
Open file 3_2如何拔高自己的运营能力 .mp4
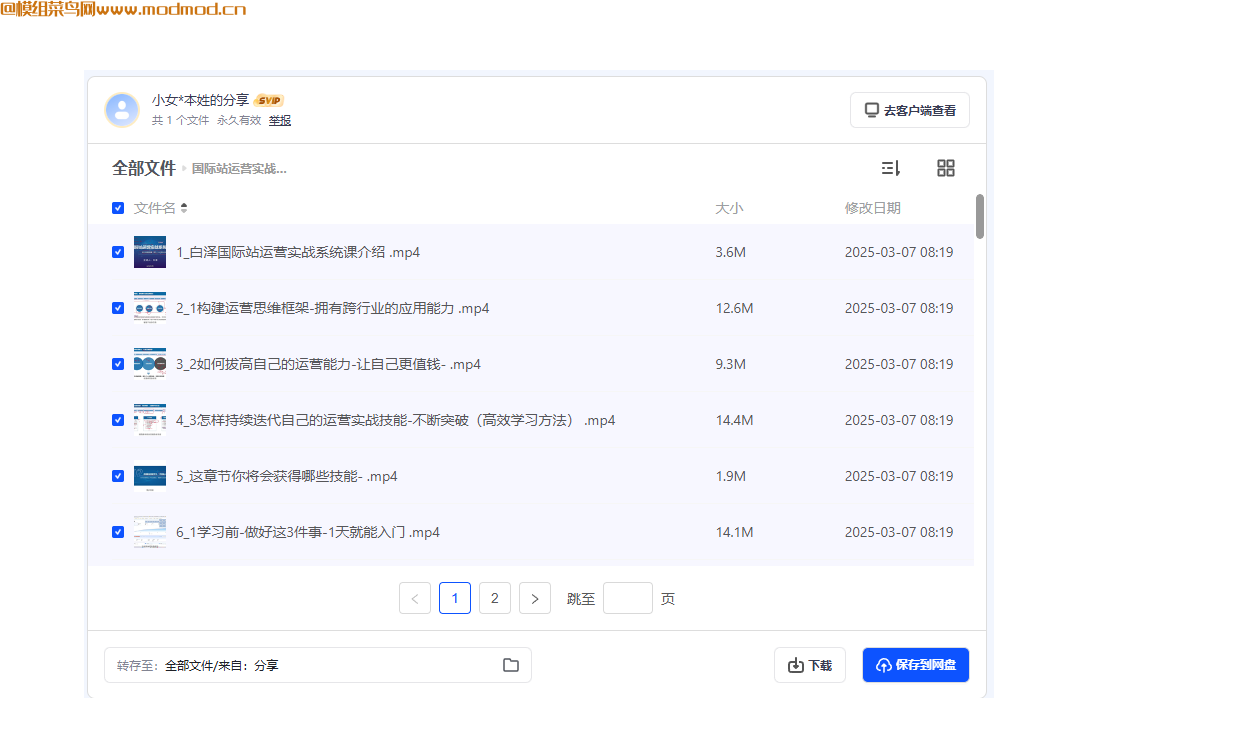coord(328,364)
